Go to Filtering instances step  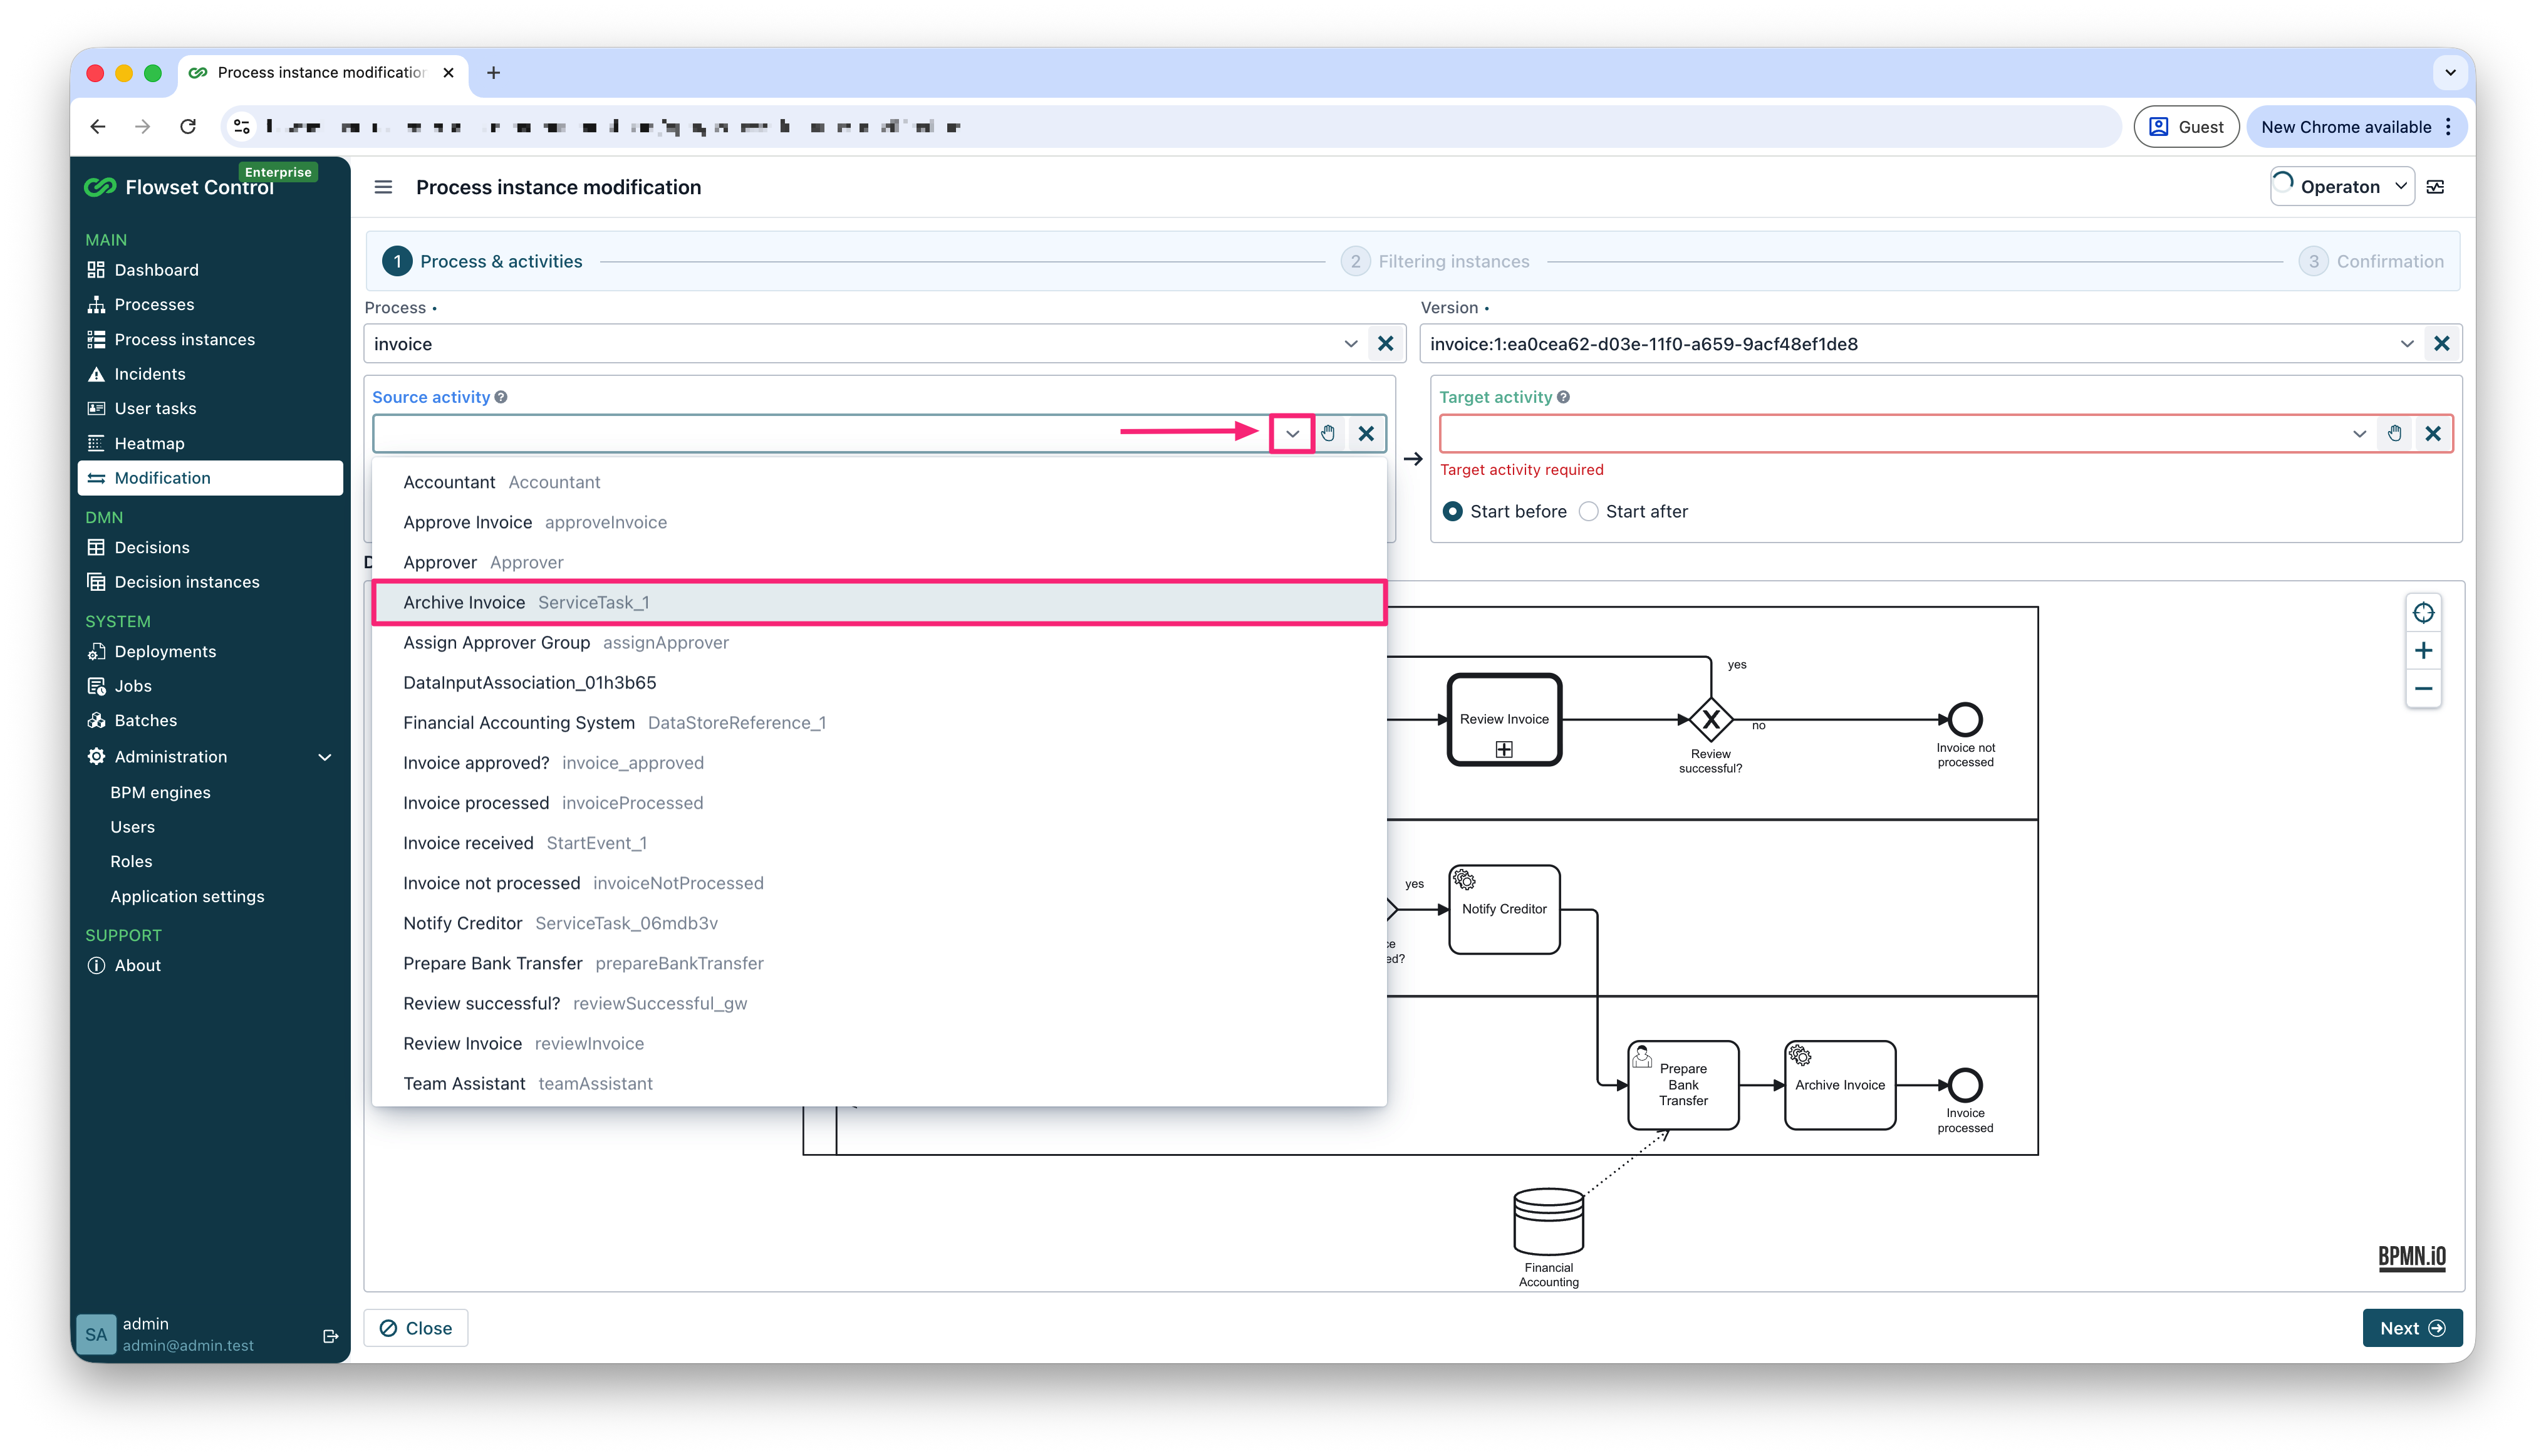pos(1435,261)
